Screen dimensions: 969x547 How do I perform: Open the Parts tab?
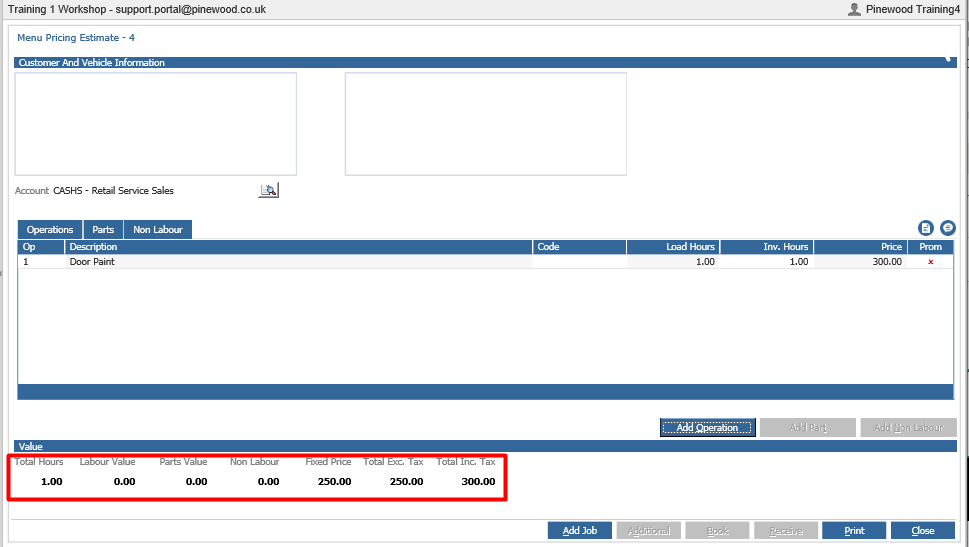(x=103, y=229)
